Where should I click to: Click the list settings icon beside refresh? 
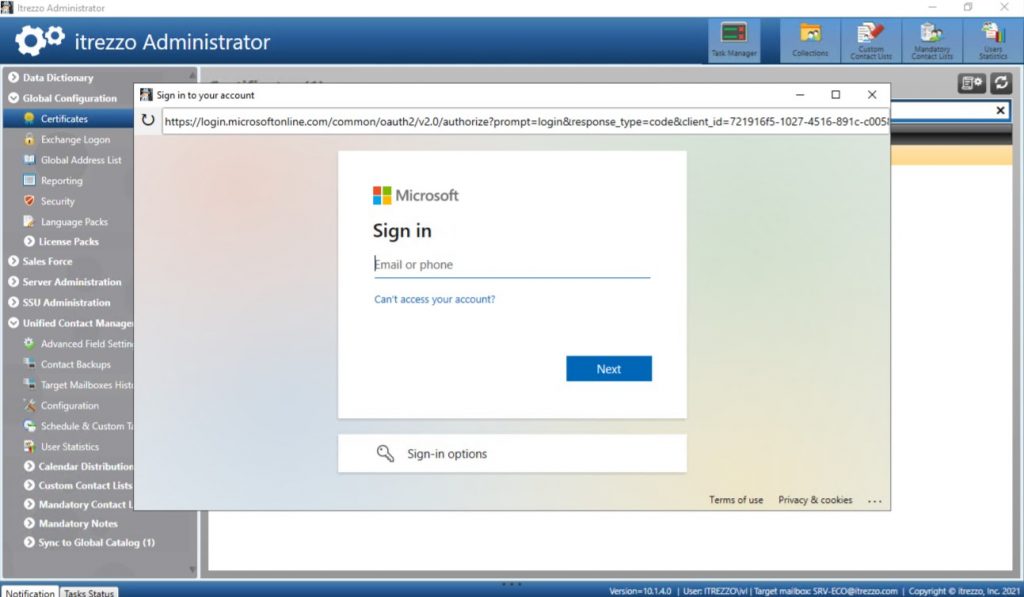(x=972, y=83)
